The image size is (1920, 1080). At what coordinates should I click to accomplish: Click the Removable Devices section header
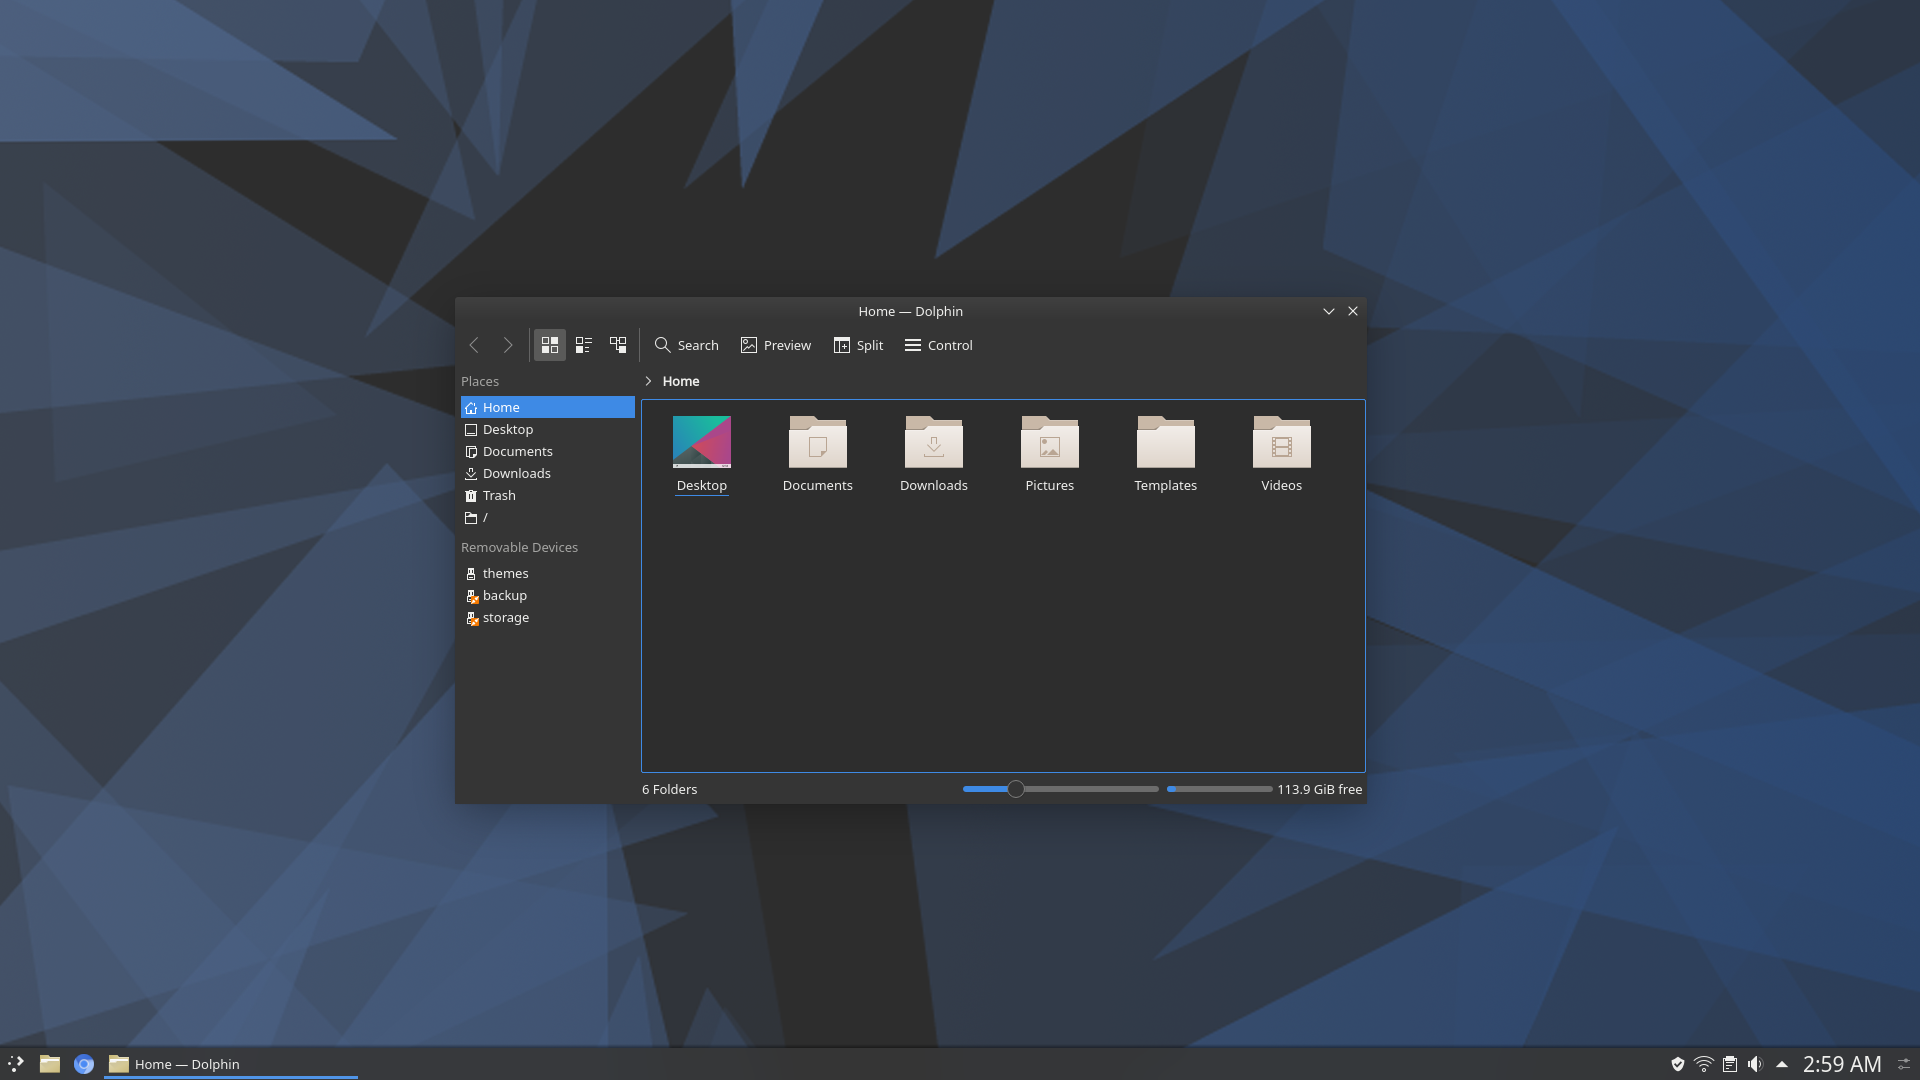pos(519,547)
